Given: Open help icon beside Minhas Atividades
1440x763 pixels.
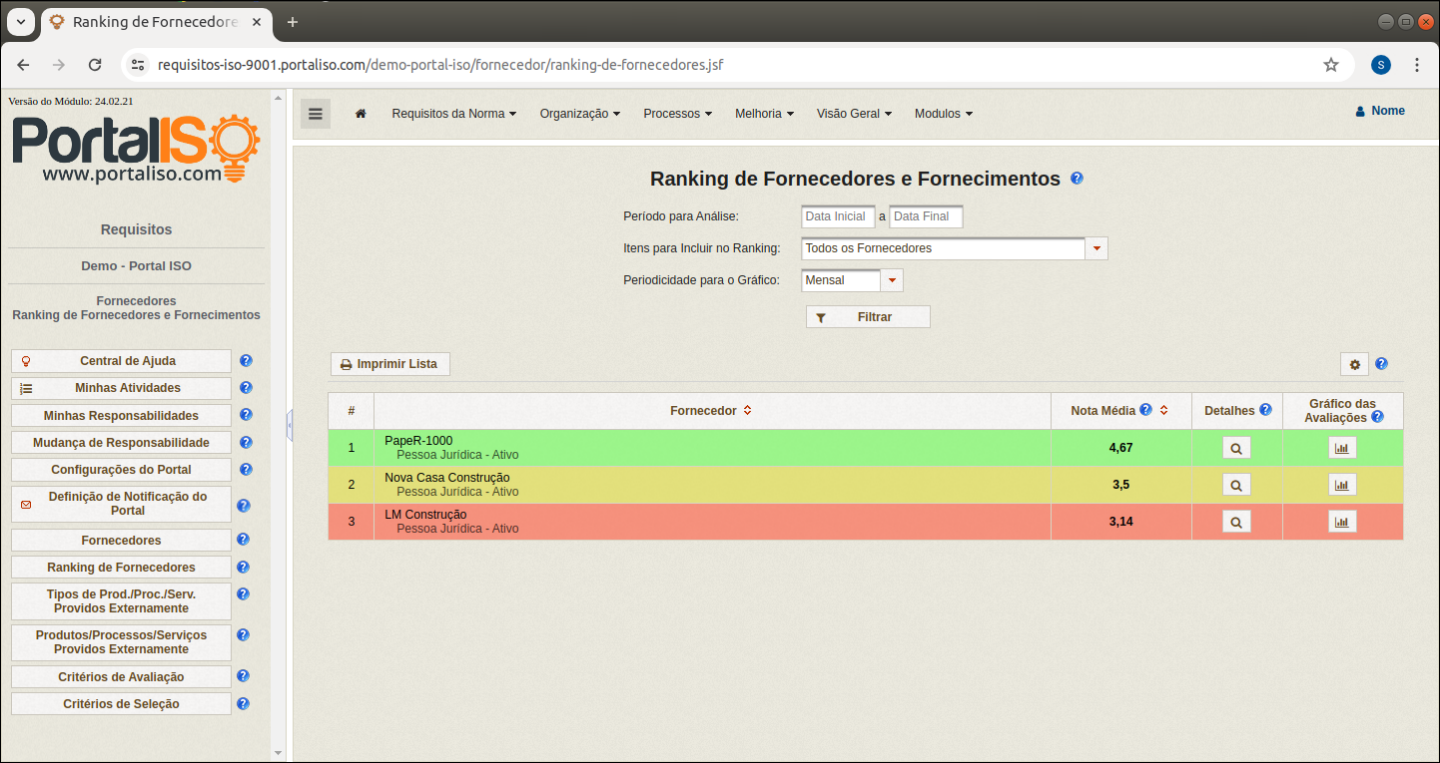Looking at the screenshot, I should tap(246, 388).
